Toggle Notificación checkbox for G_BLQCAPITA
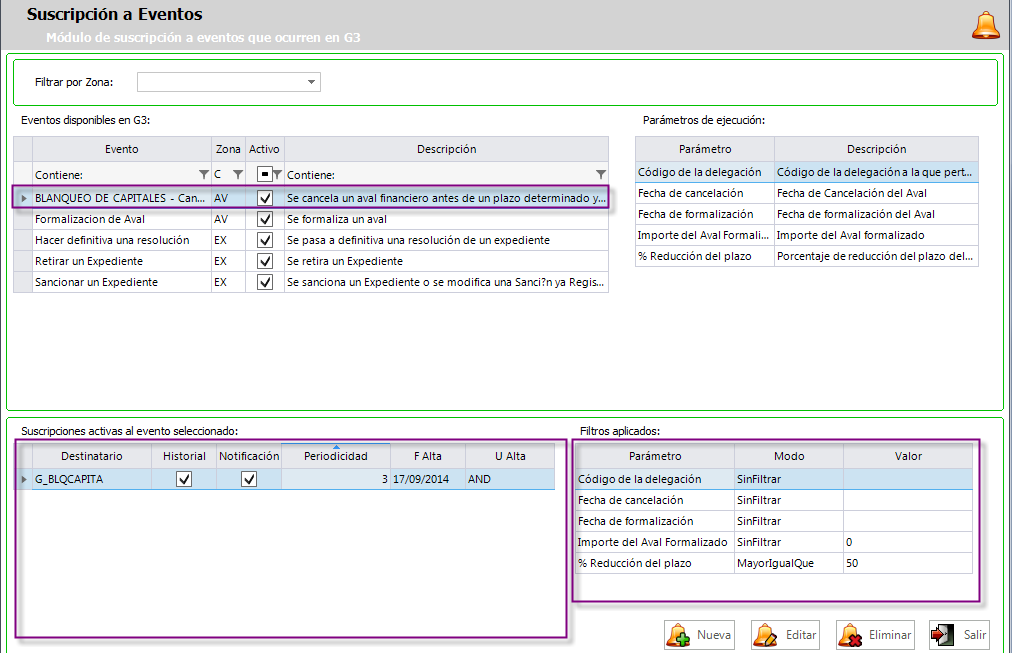Viewport: 1012px width, 653px height. (249, 479)
